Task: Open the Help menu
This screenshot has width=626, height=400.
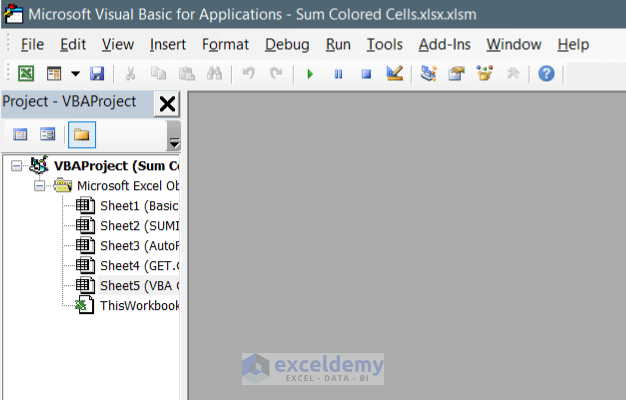Action: [573, 44]
